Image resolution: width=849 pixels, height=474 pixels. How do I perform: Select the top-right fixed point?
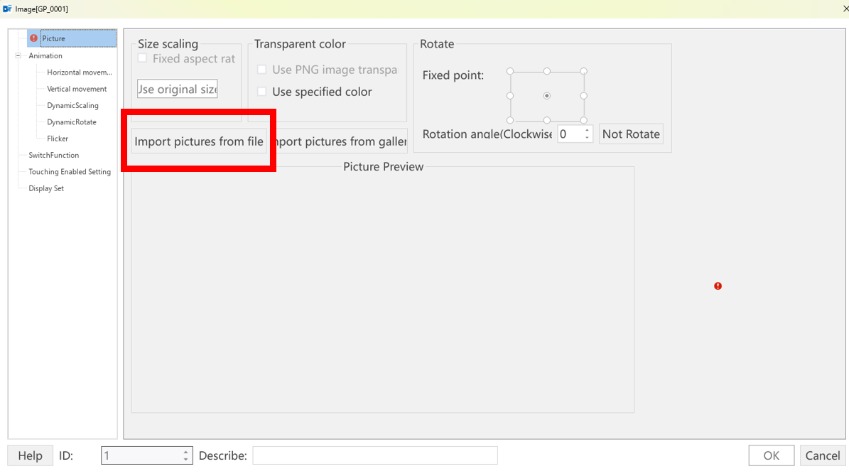(584, 71)
